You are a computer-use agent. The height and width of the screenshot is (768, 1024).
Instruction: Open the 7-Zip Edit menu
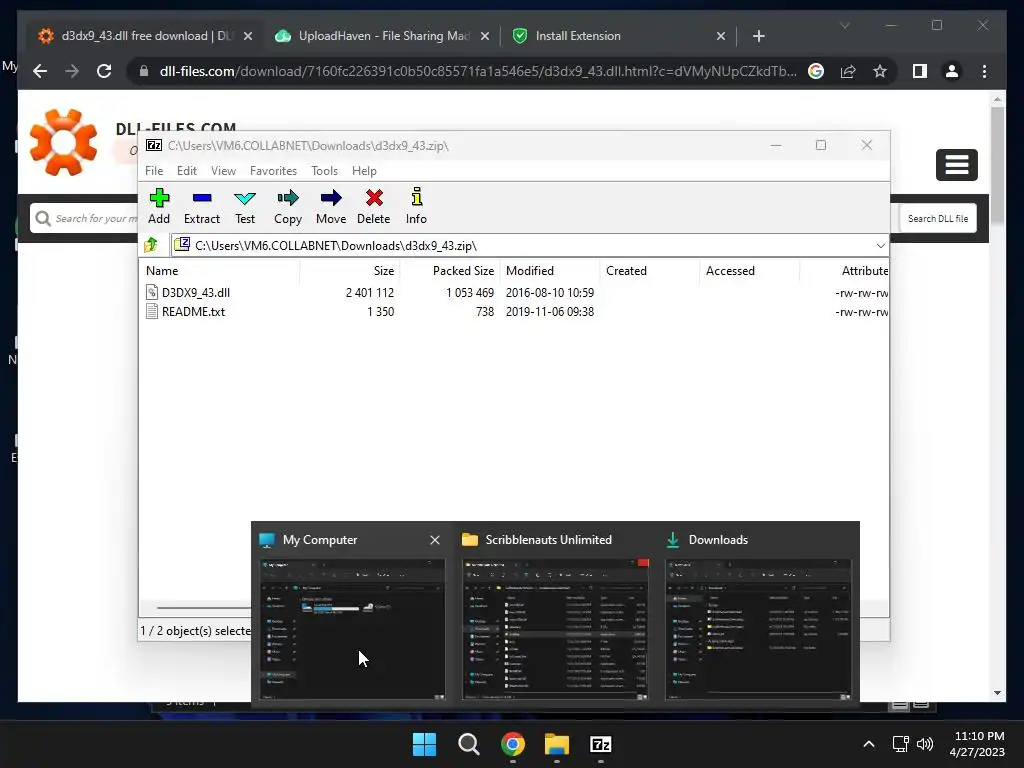click(187, 170)
